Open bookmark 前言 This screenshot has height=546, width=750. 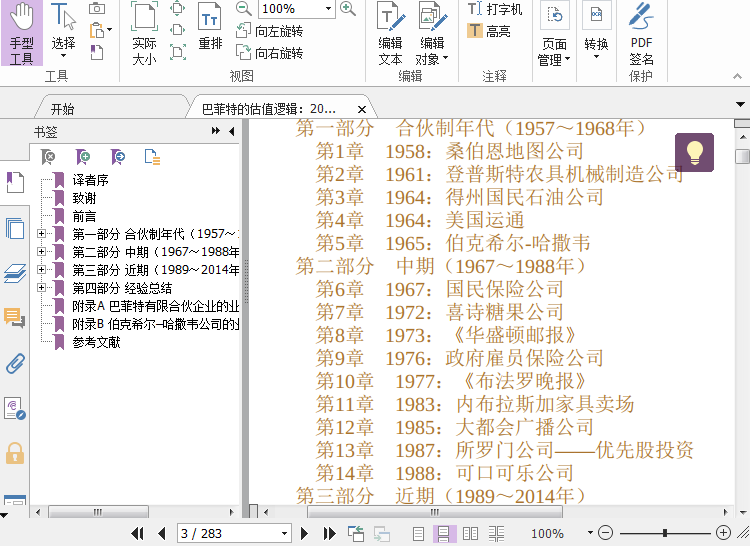(84, 216)
